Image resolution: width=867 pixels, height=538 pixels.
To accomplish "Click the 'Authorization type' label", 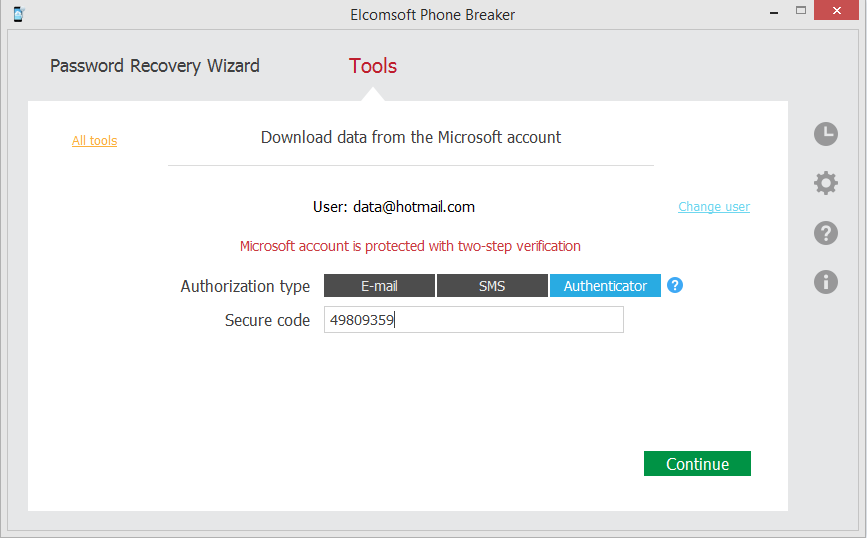I will point(245,286).
